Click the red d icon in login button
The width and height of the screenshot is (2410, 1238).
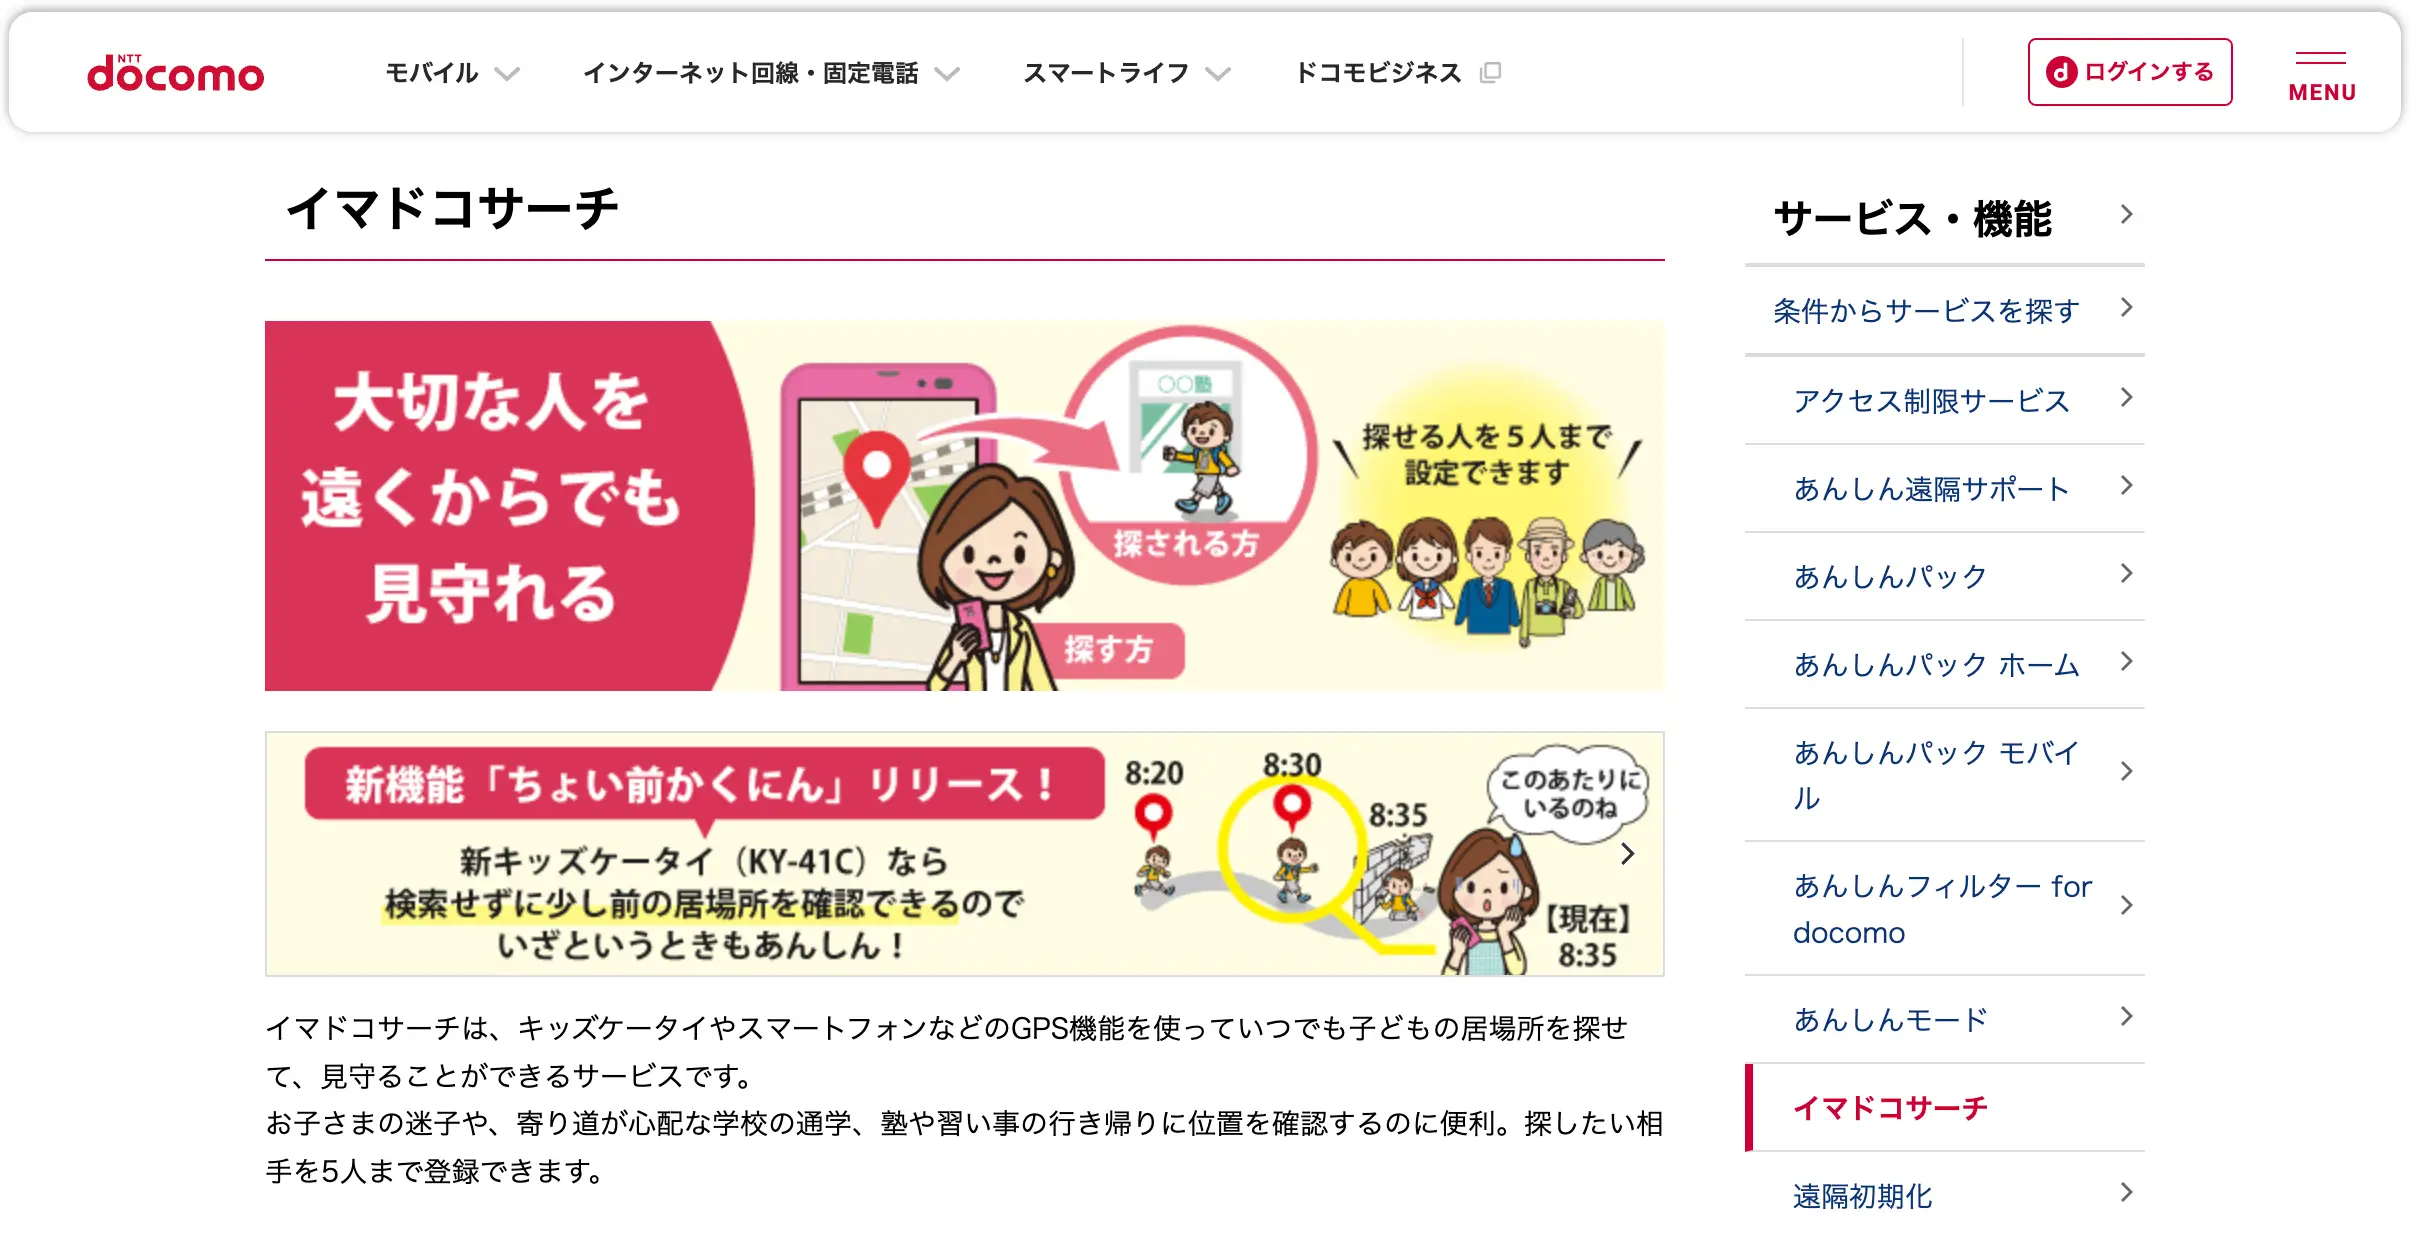tap(2061, 72)
